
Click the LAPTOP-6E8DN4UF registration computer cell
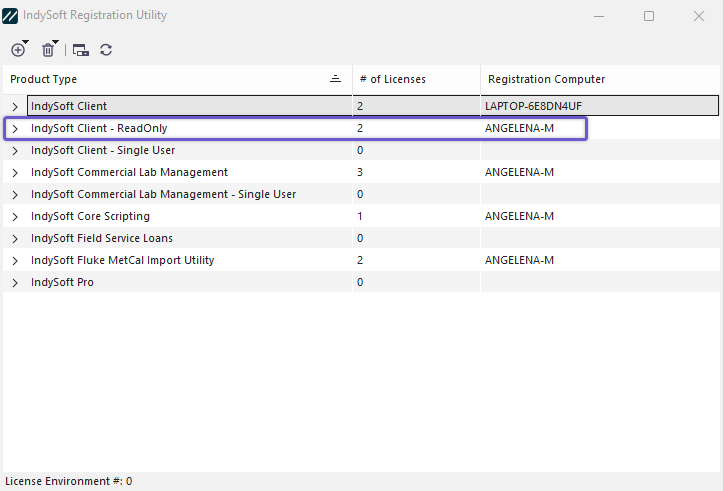pos(533,106)
